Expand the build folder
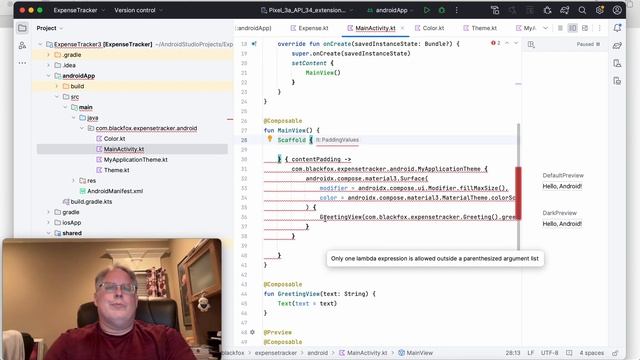640x360 pixels. [x=57, y=86]
